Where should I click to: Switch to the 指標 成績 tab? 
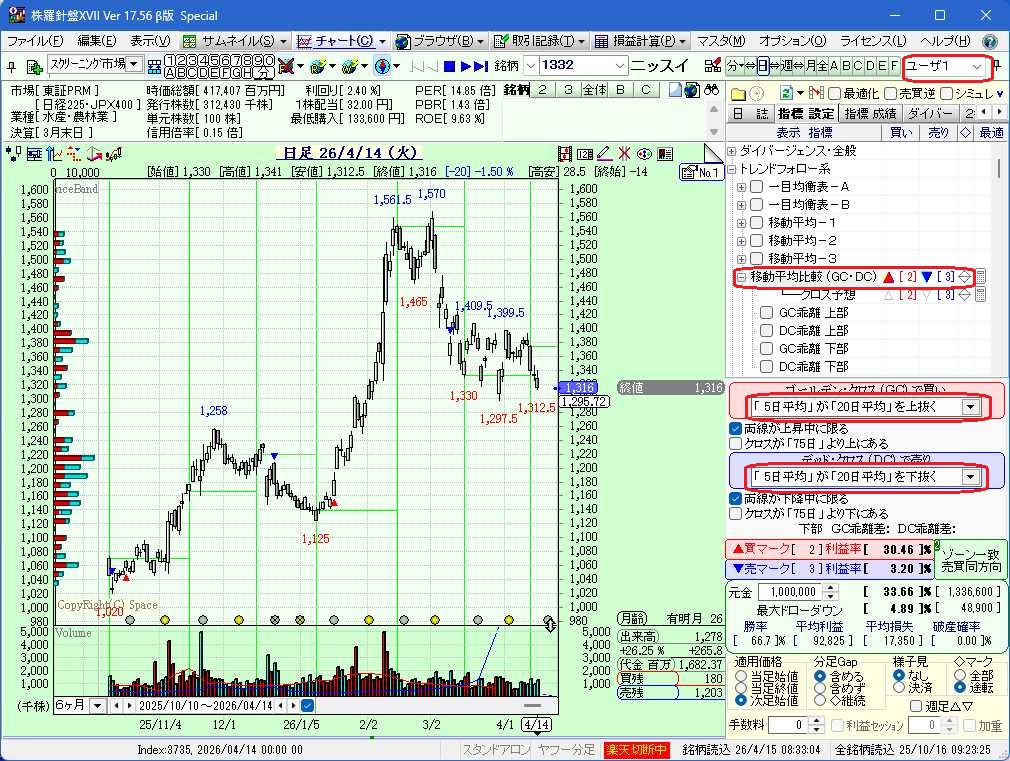click(870, 114)
